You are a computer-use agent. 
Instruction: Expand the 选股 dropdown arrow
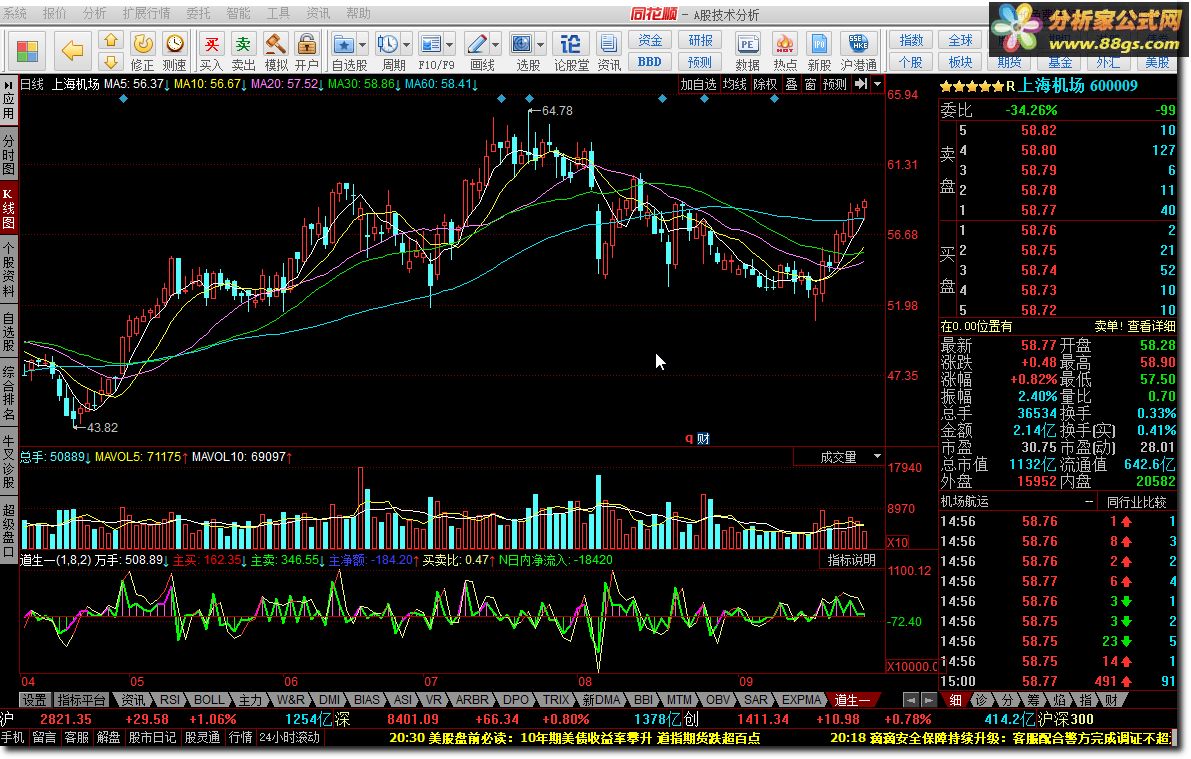pos(541,45)
